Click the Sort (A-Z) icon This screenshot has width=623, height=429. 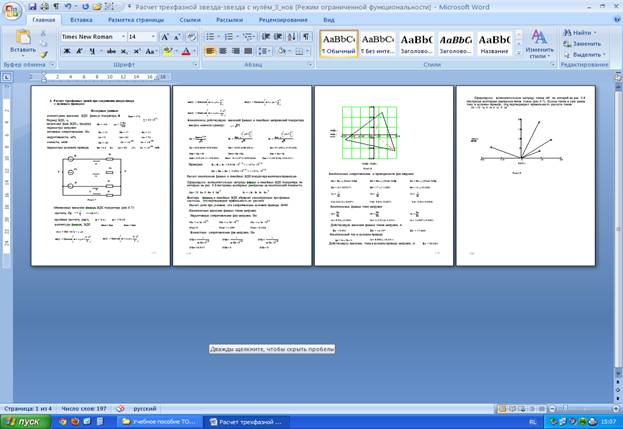point(292,37)
